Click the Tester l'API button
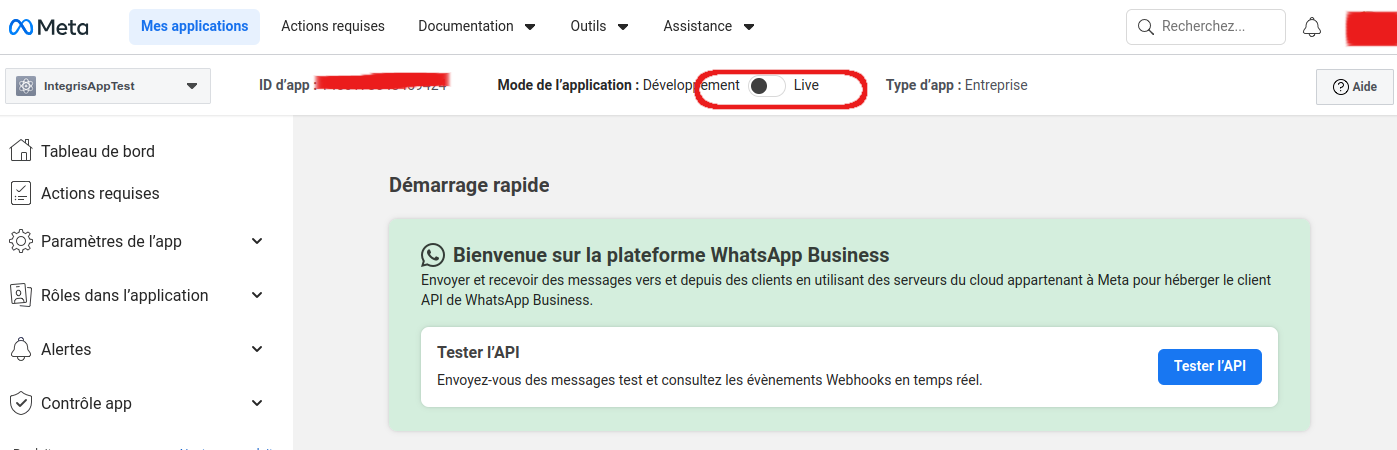The width and height of the screenshot is (1397, 450). [x=1210, y=366]
